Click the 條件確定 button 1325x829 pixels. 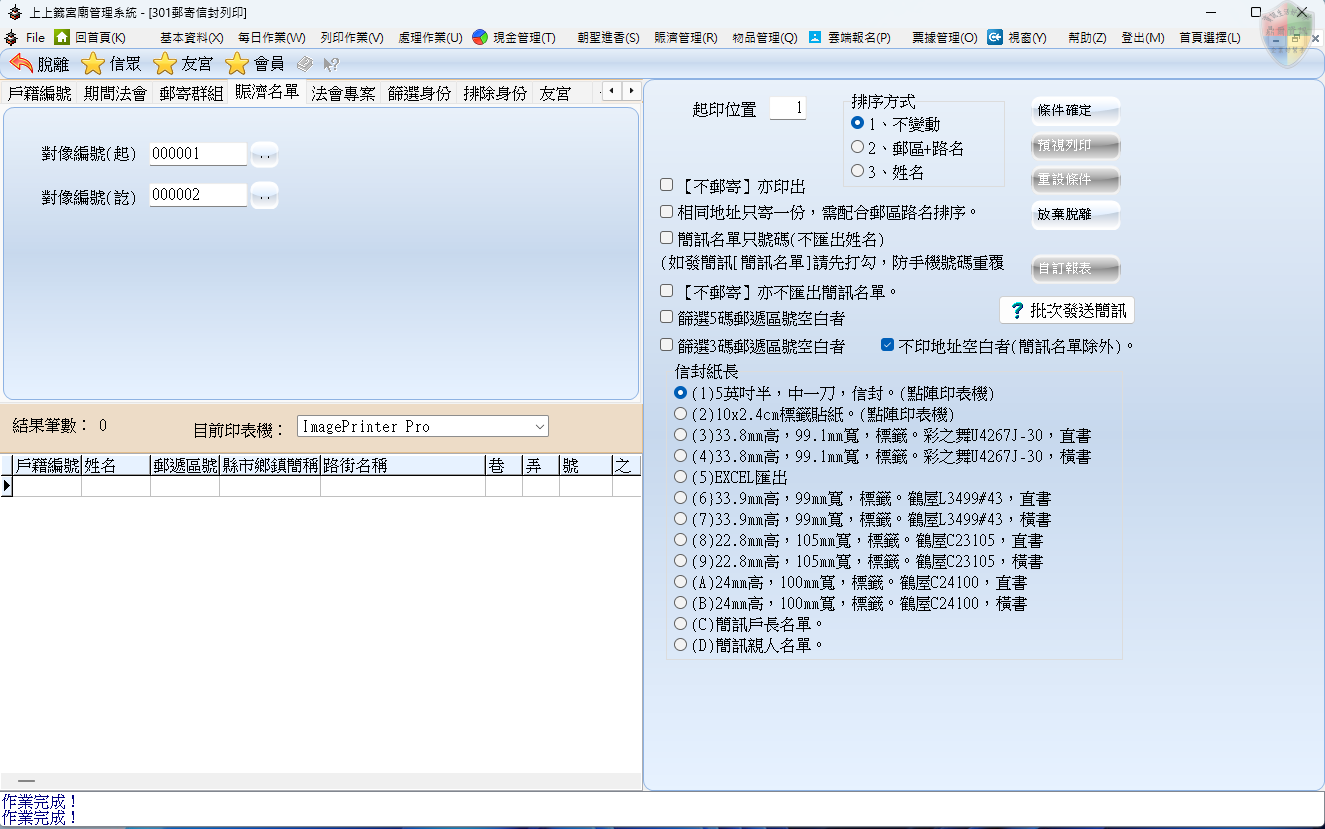click(x=1075, y=111)
